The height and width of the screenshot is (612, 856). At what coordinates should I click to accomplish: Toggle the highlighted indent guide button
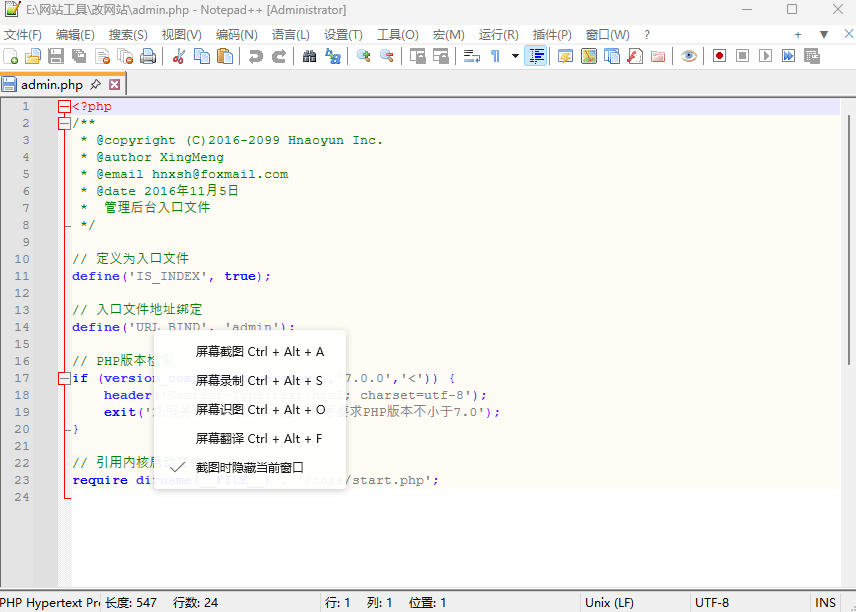[536, 56]
